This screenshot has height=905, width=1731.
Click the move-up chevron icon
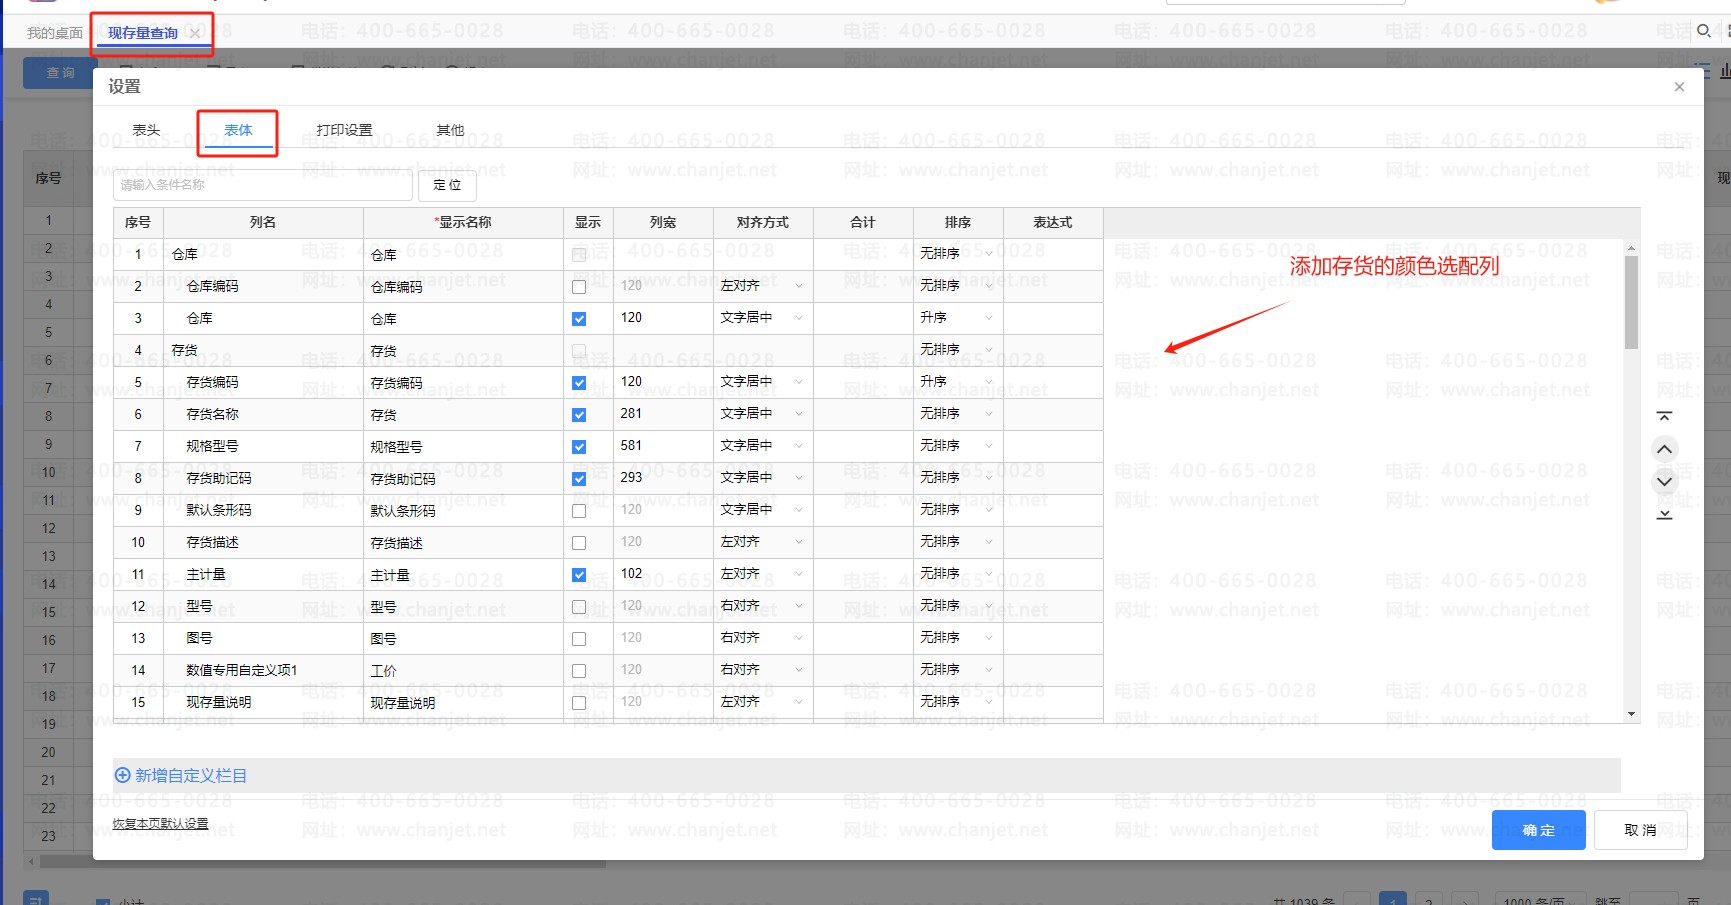[1664, 449]
